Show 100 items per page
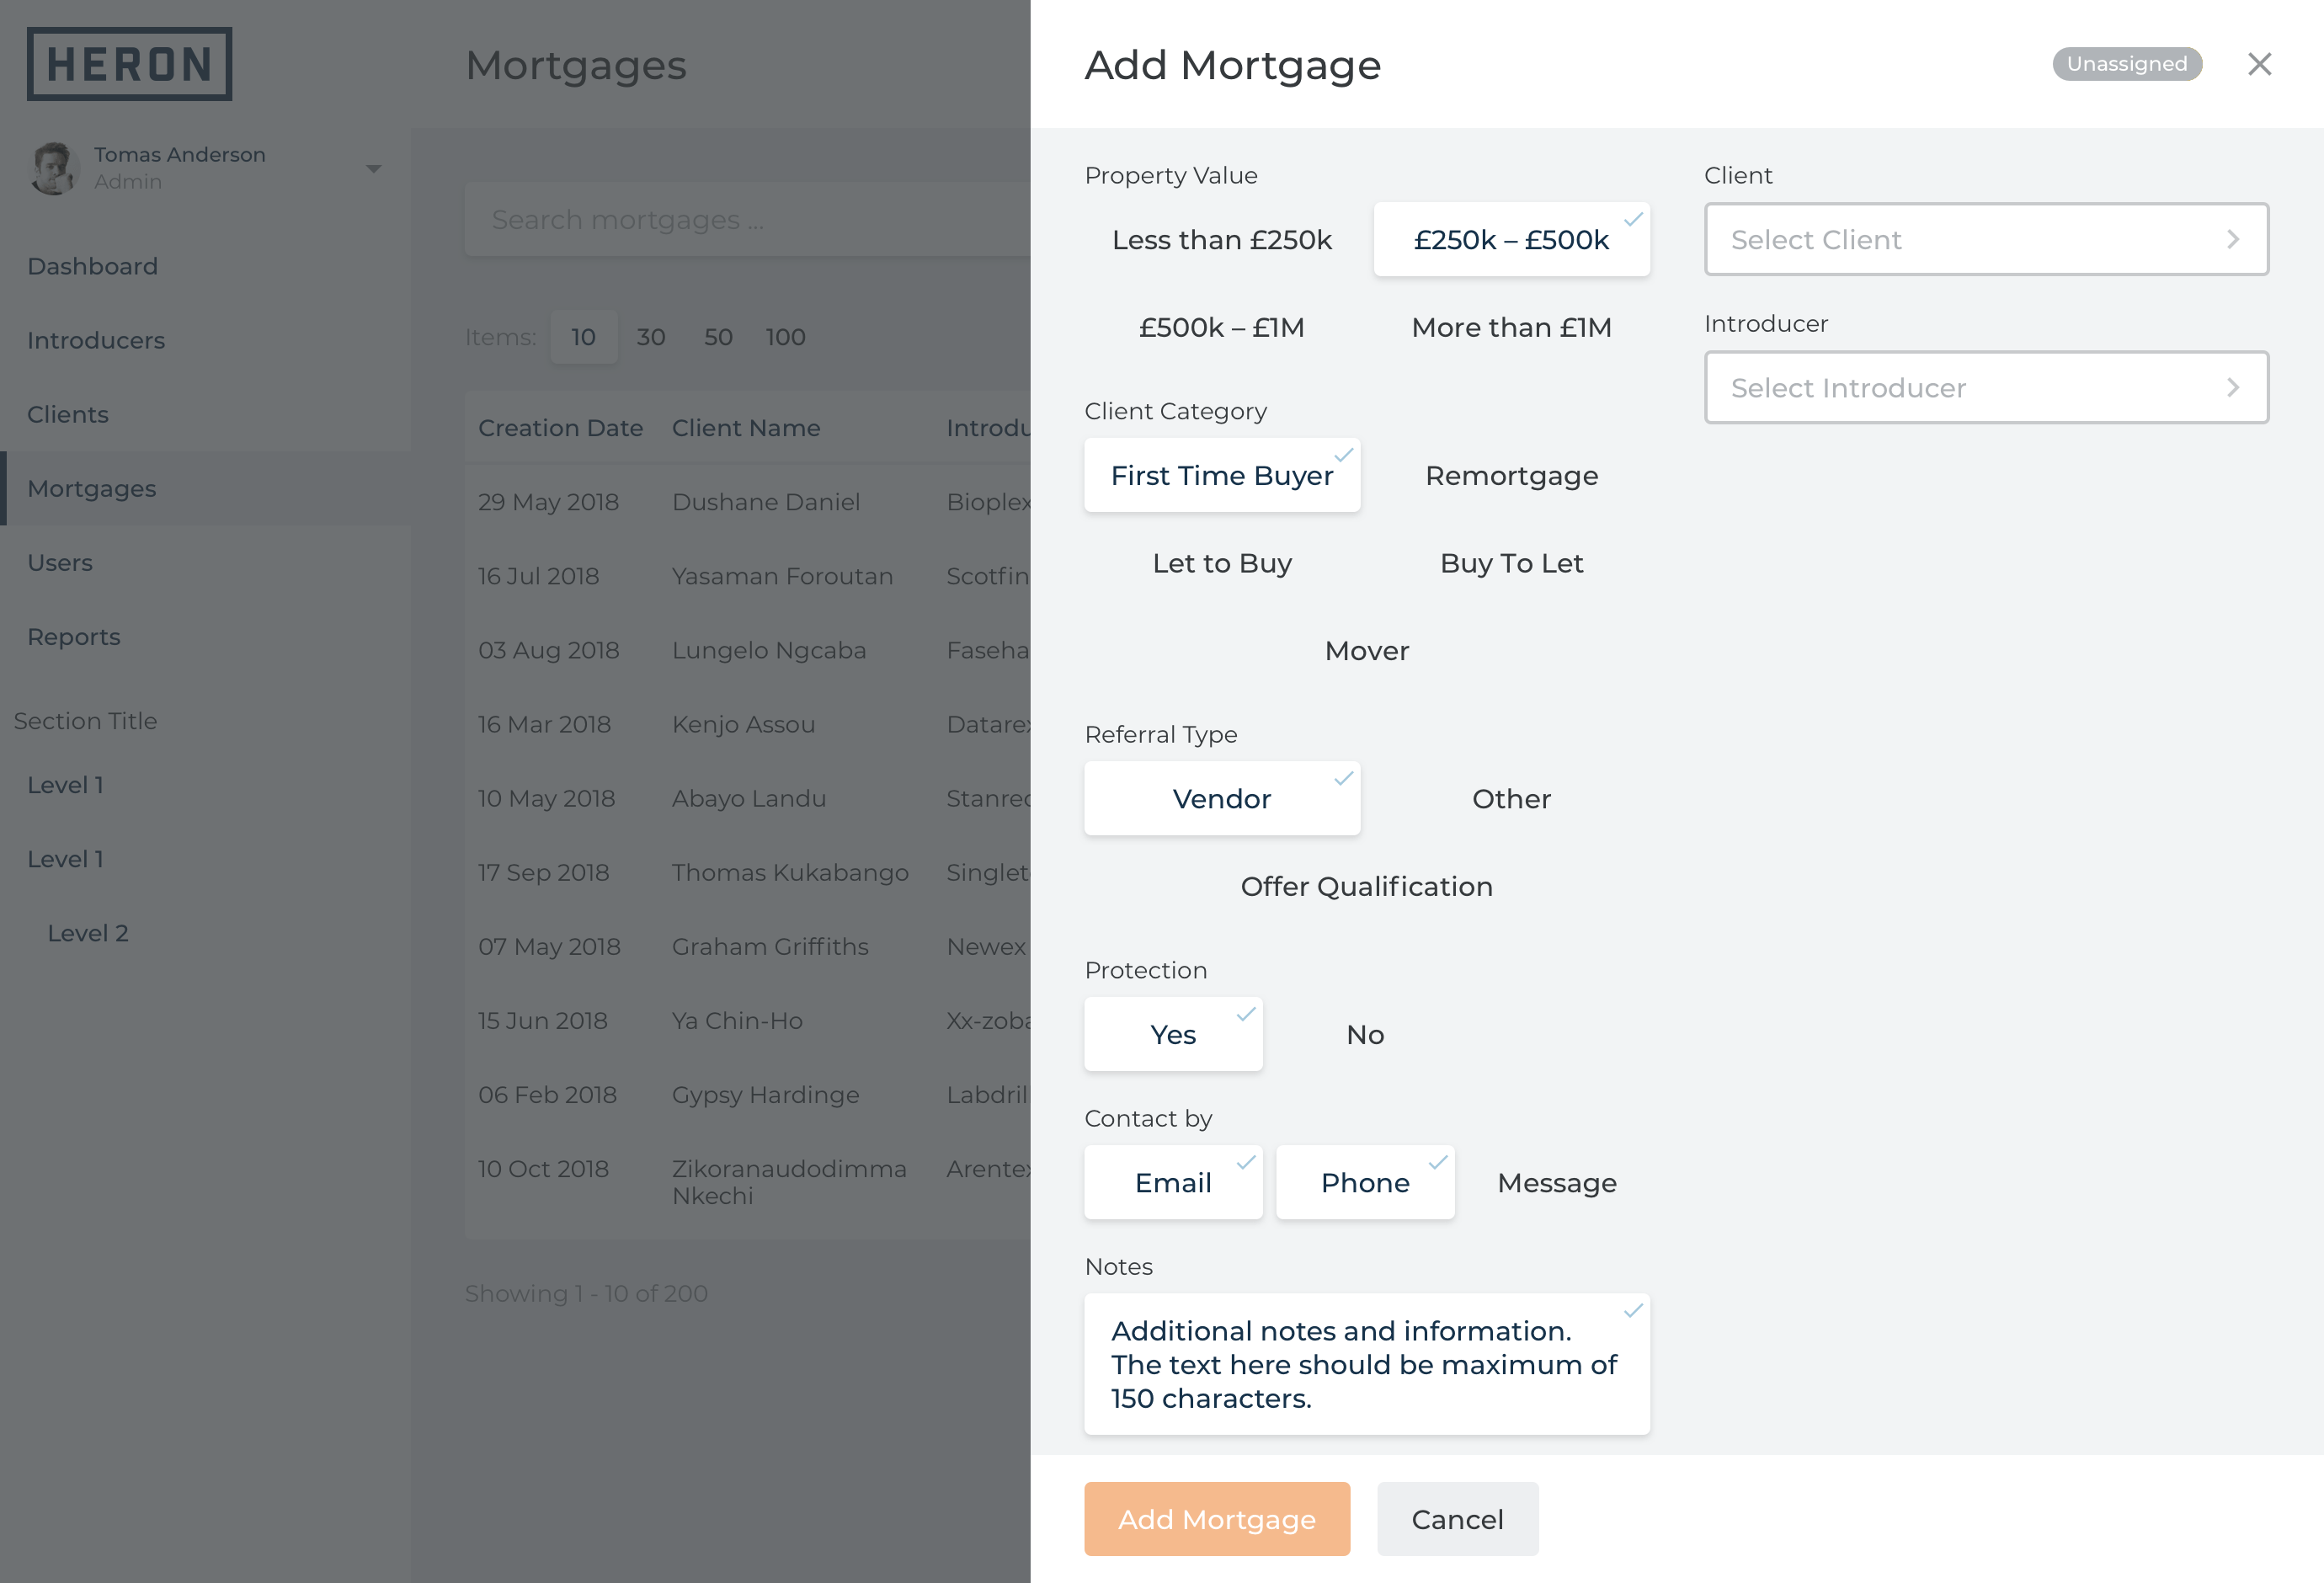Image resolution: width=2324 pixels, height=1583 pixels. 785,337
